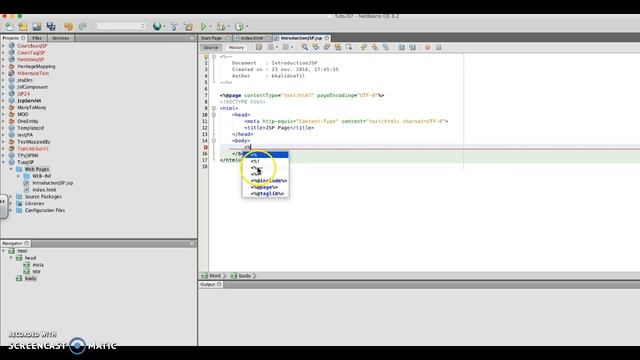Click the Redo toolbar icon
This screenshot has width=640, height=360.
coord(82,27)
